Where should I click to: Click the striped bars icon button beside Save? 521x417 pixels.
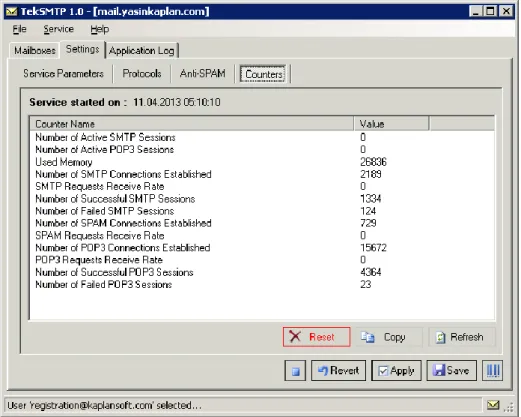click(492, 370)
